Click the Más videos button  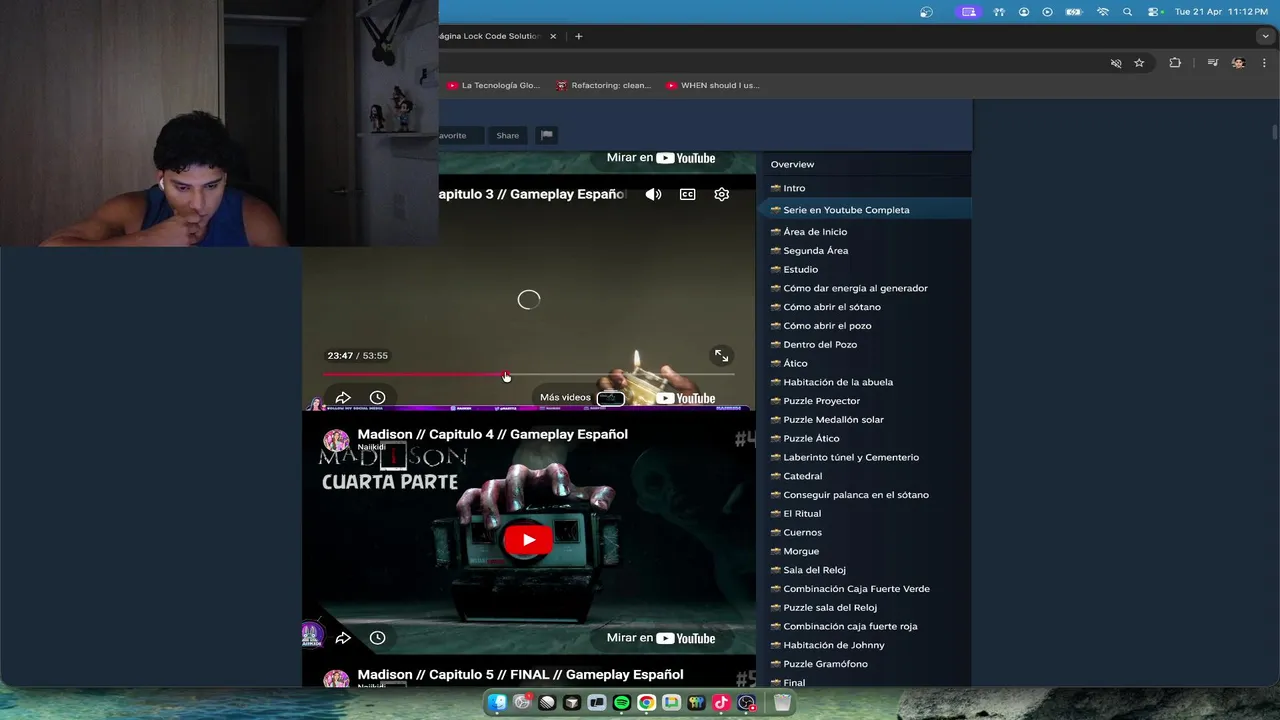582,397
